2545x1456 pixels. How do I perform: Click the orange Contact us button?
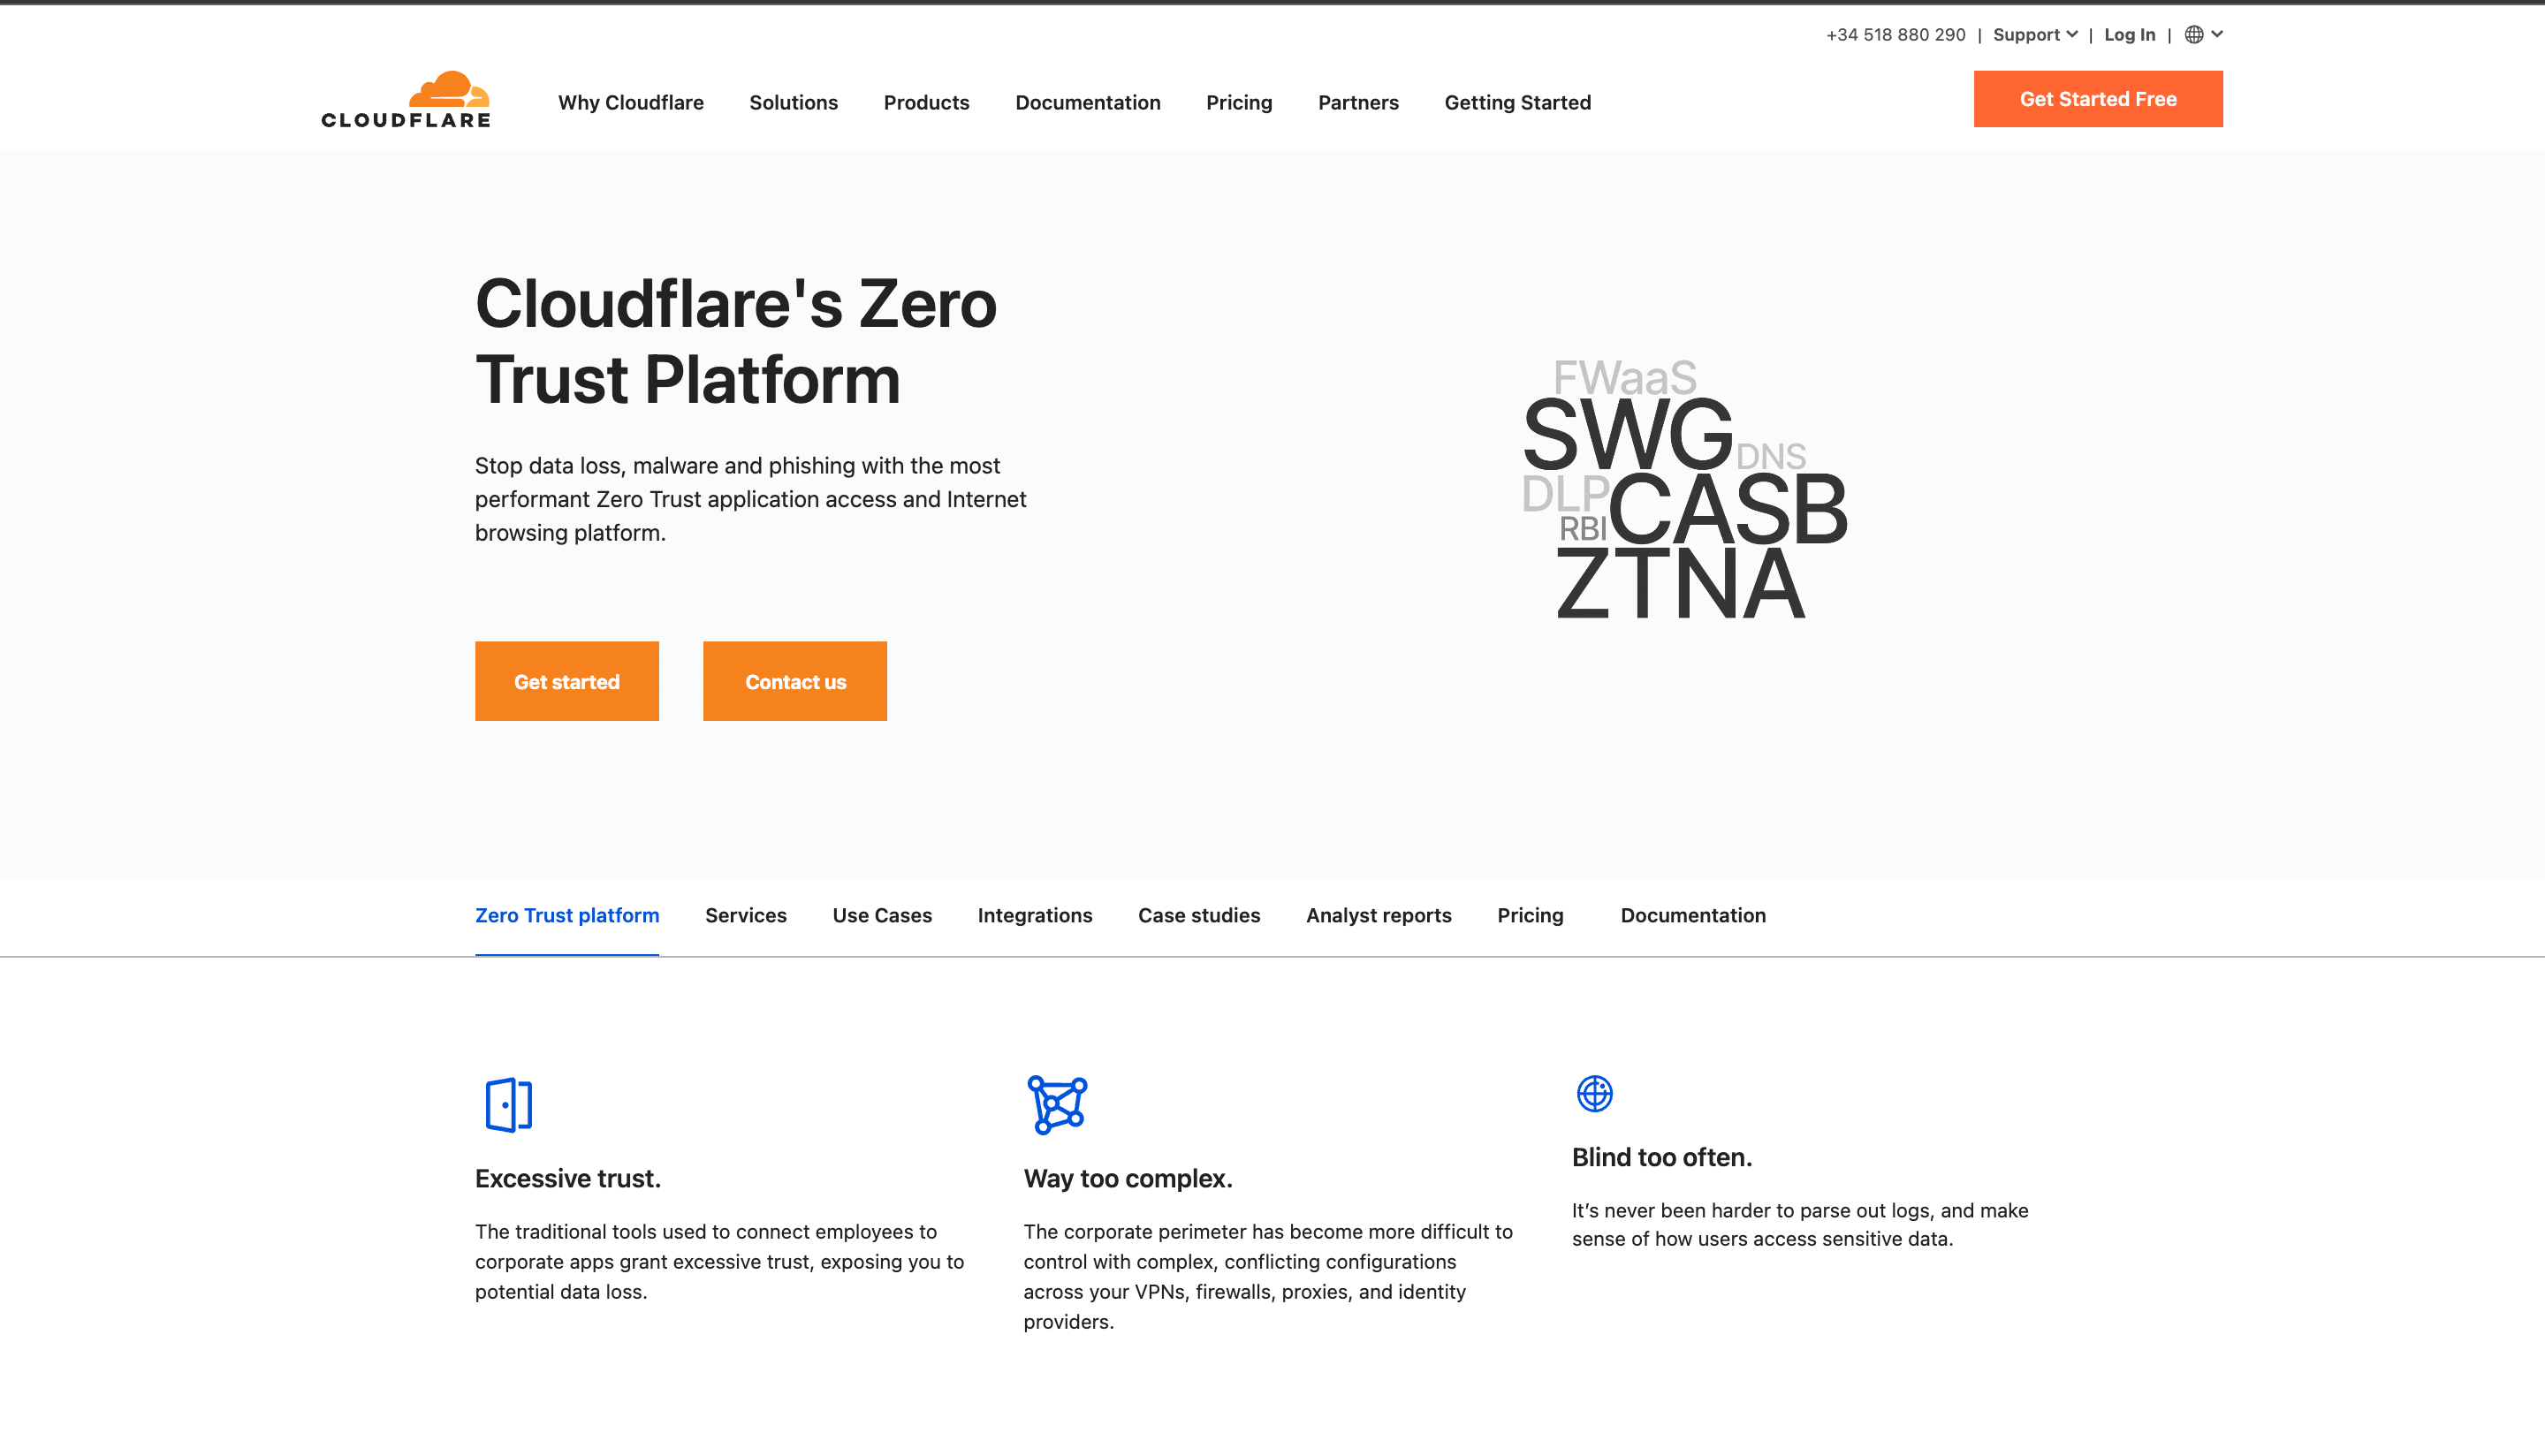tap(794, 681)
